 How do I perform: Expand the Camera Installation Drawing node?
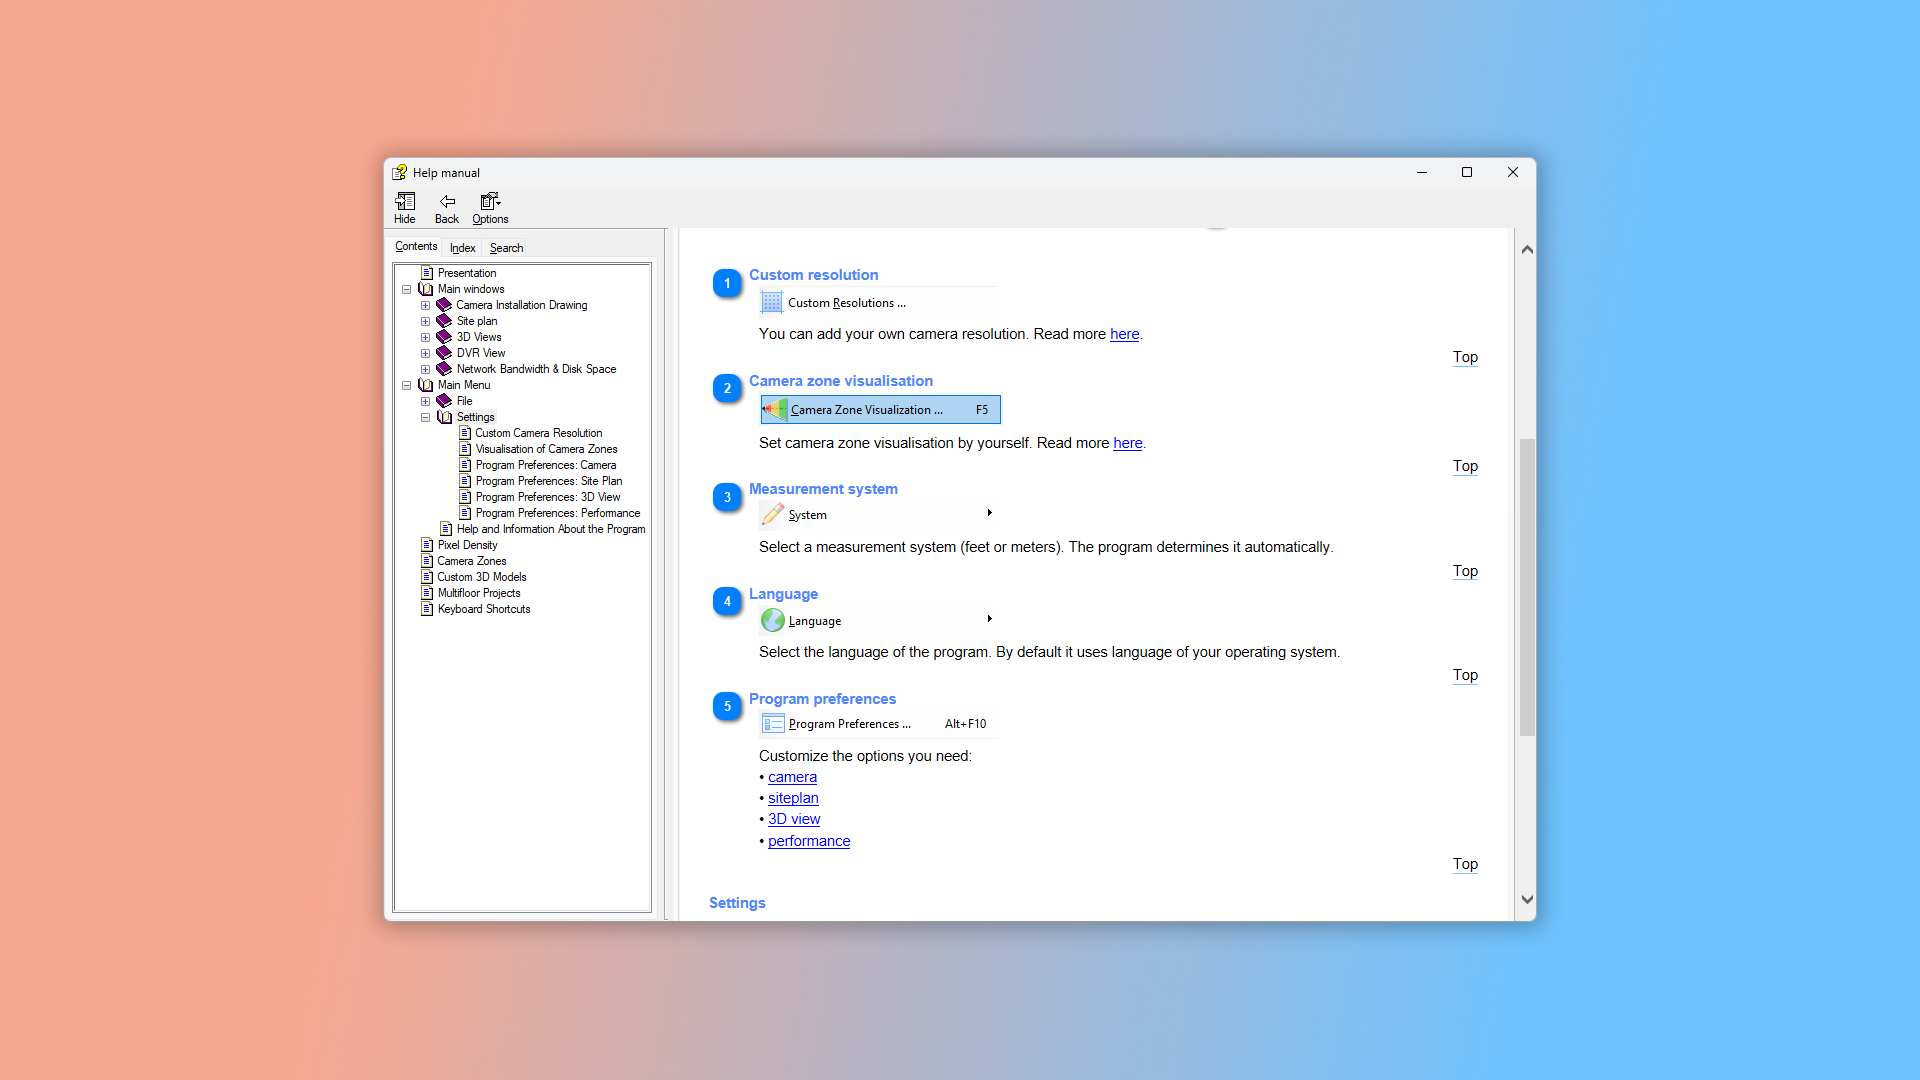click(425, 305)
